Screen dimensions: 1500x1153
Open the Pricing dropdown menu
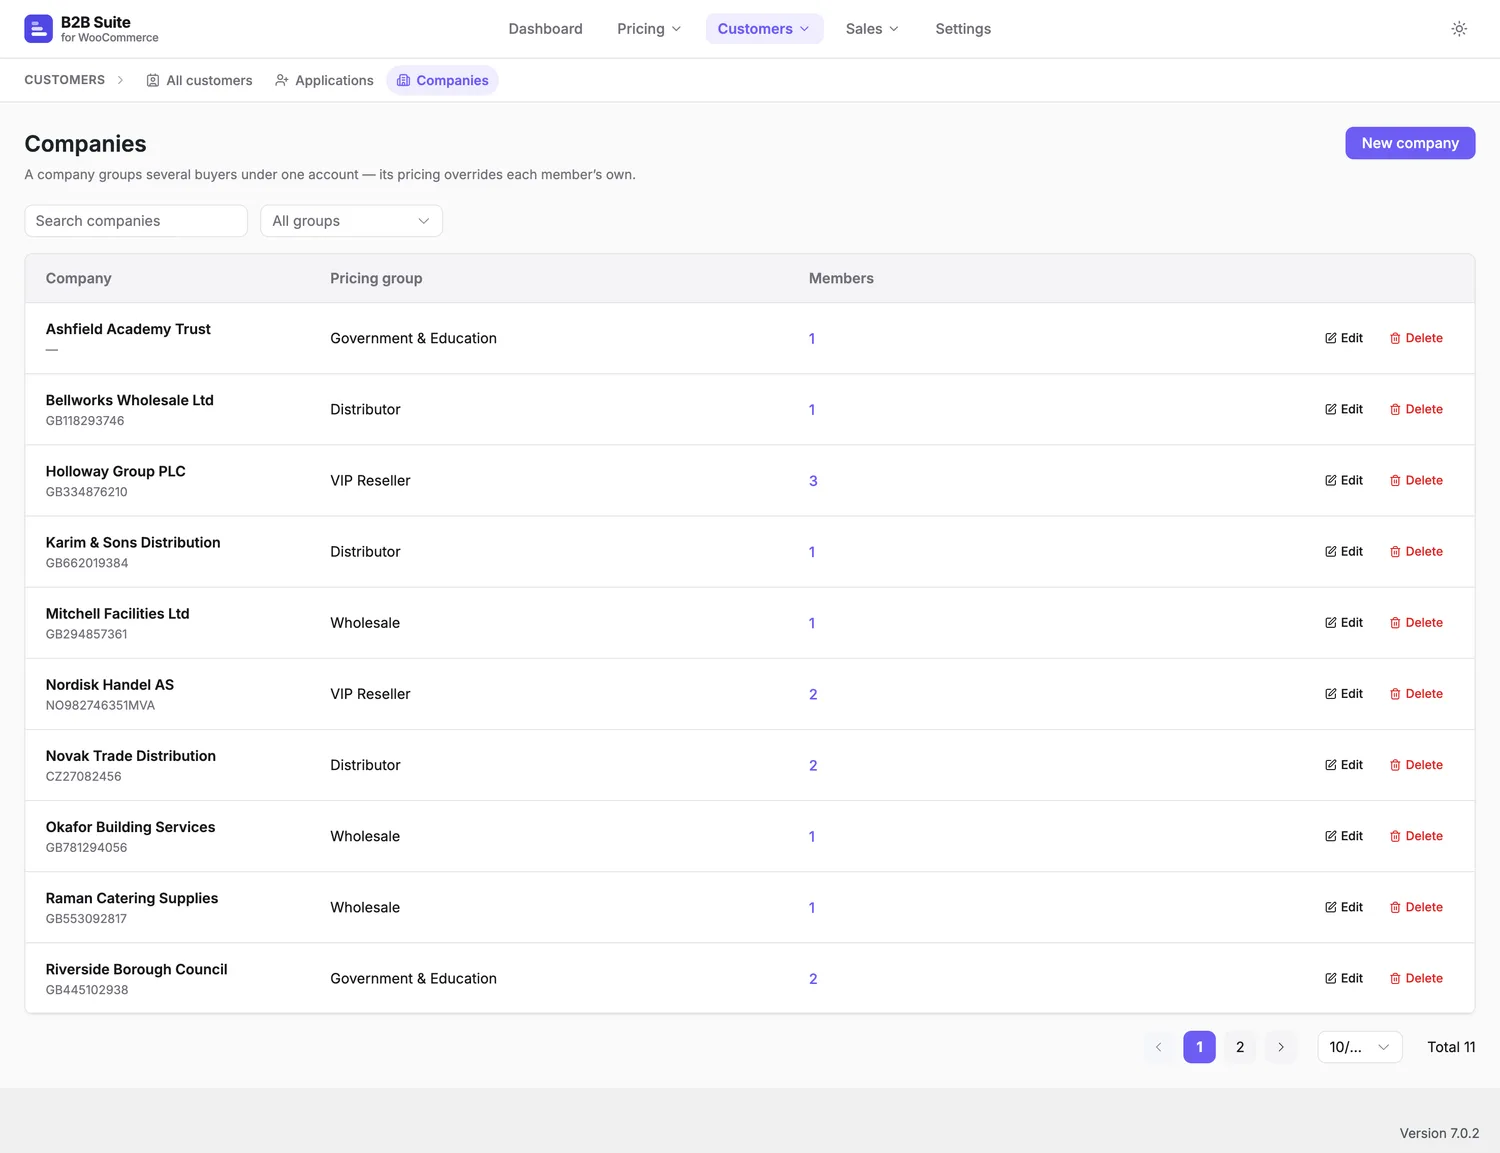649,29
